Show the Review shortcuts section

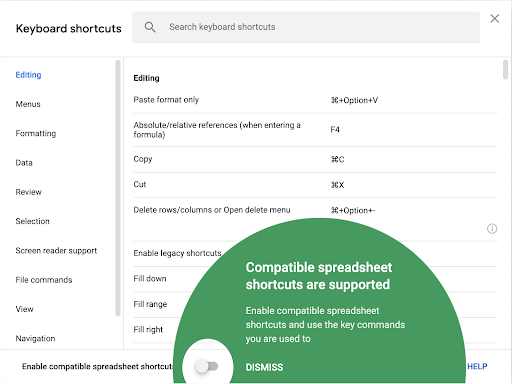tap(28, 192)
